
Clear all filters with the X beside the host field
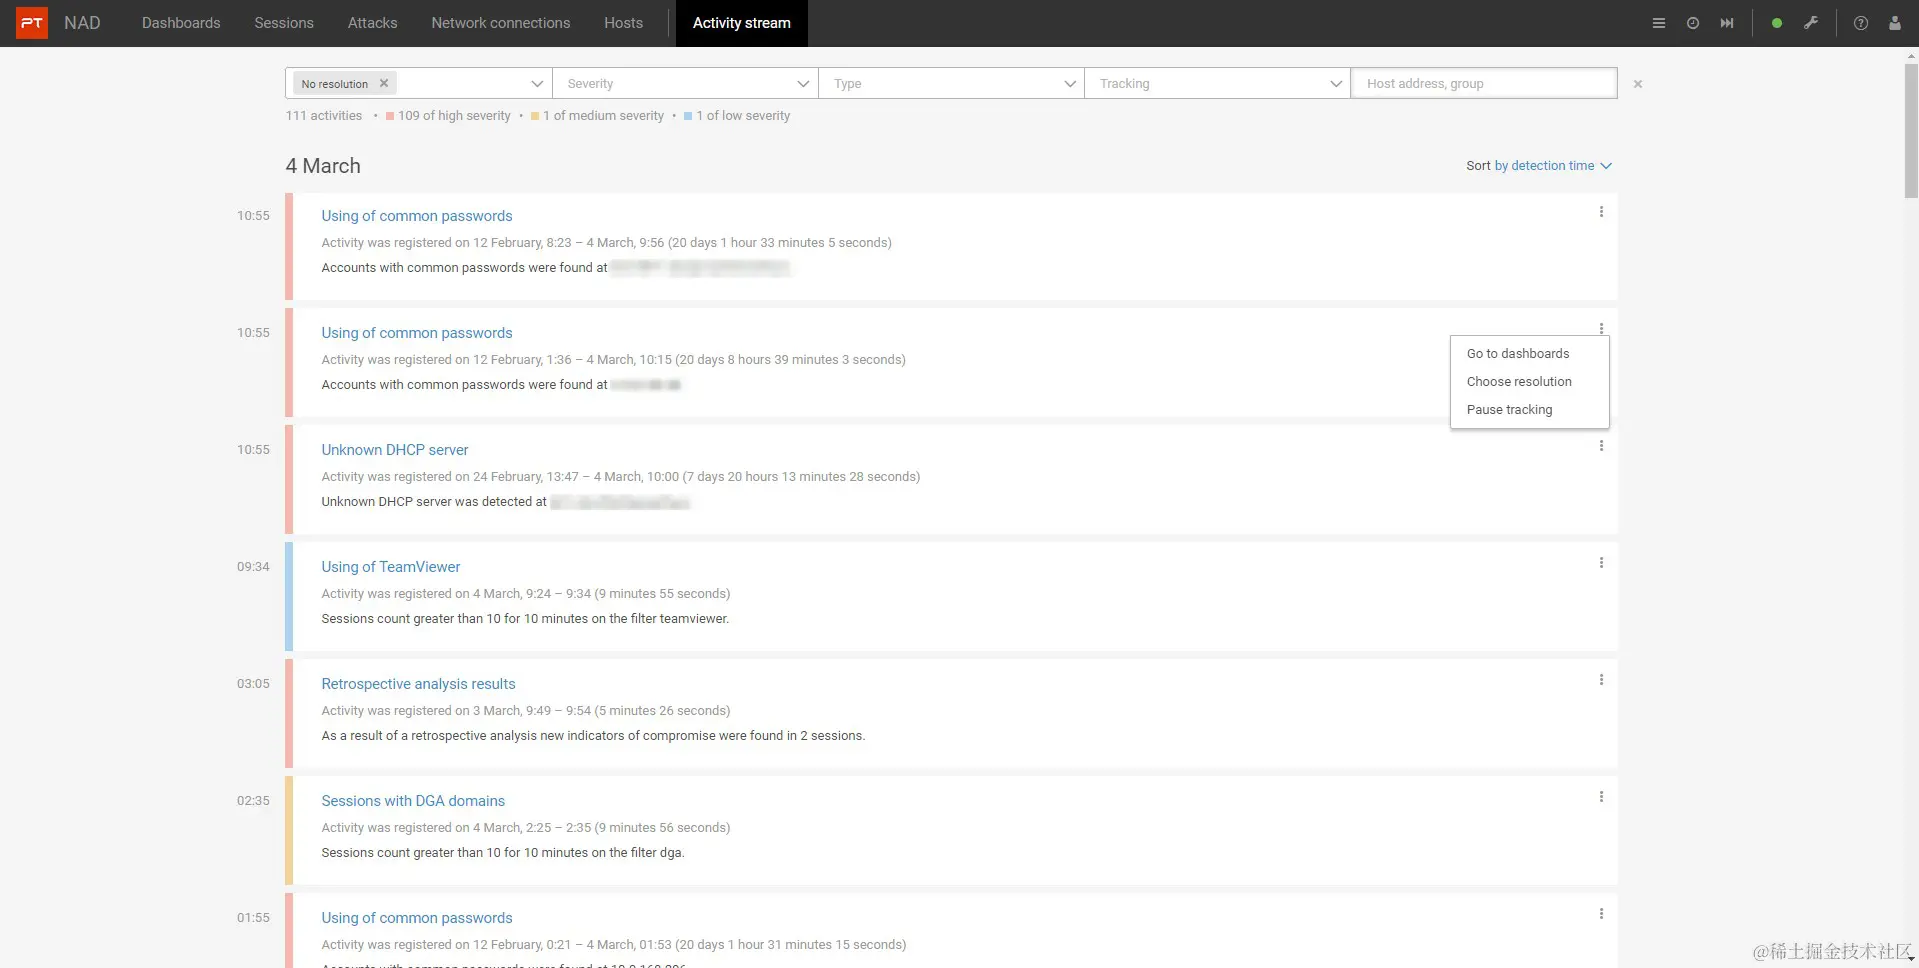pyautogui.click(x=1638, y=84)
